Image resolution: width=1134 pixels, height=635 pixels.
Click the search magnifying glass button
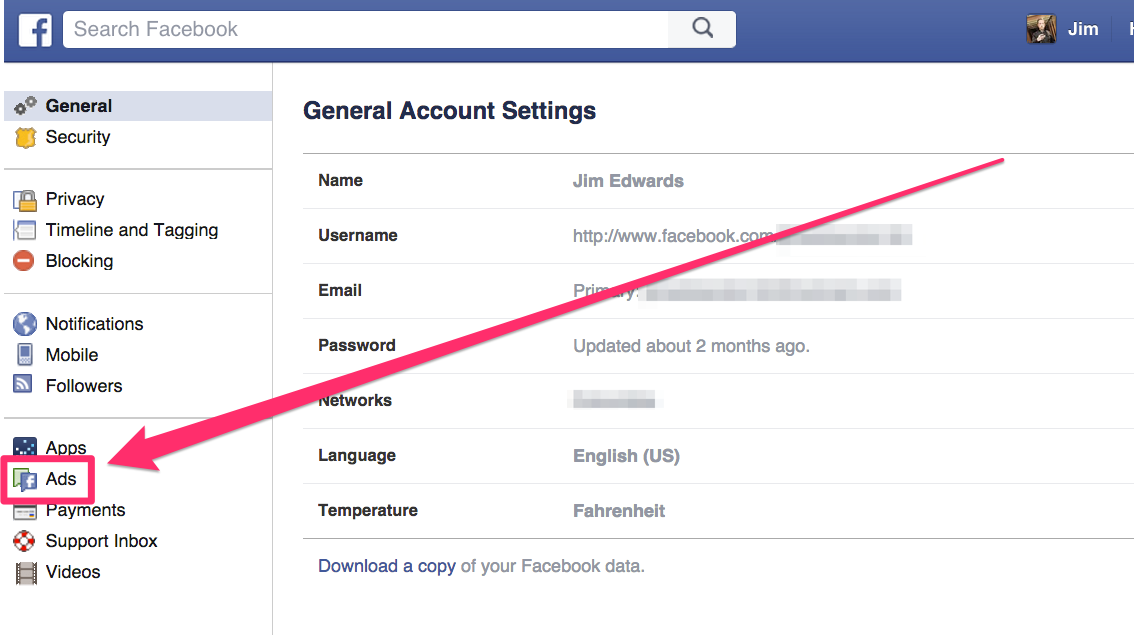(702, 29)
